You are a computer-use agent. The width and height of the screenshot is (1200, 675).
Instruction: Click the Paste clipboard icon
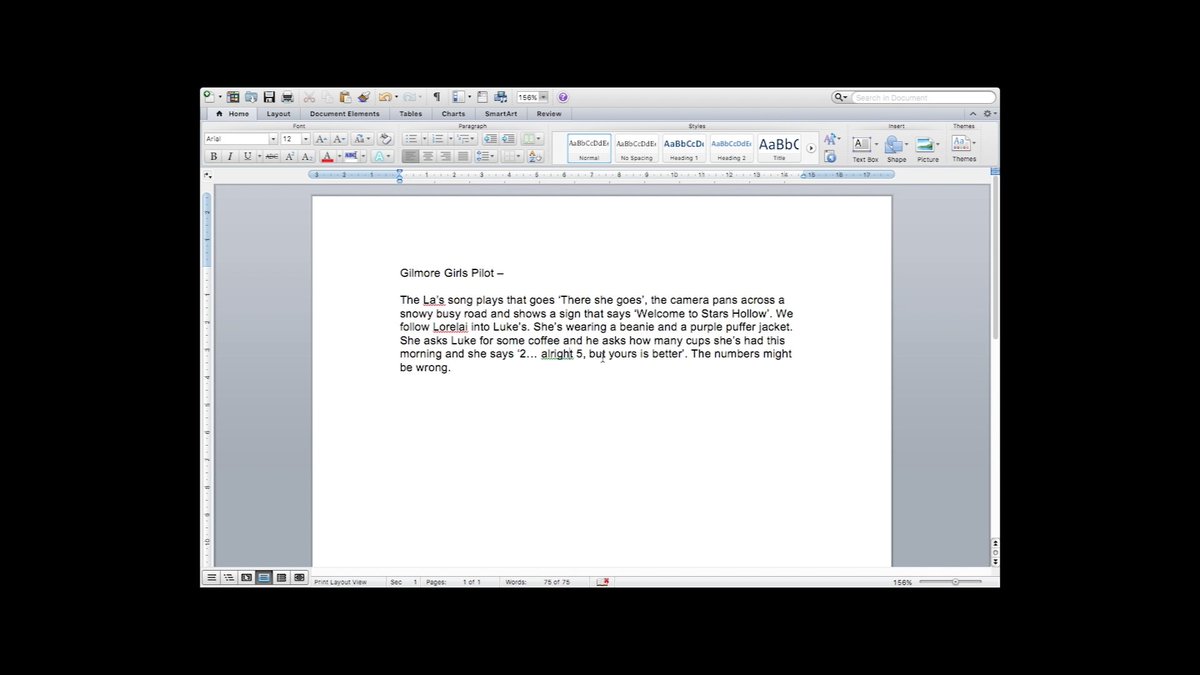coord(345,97)
